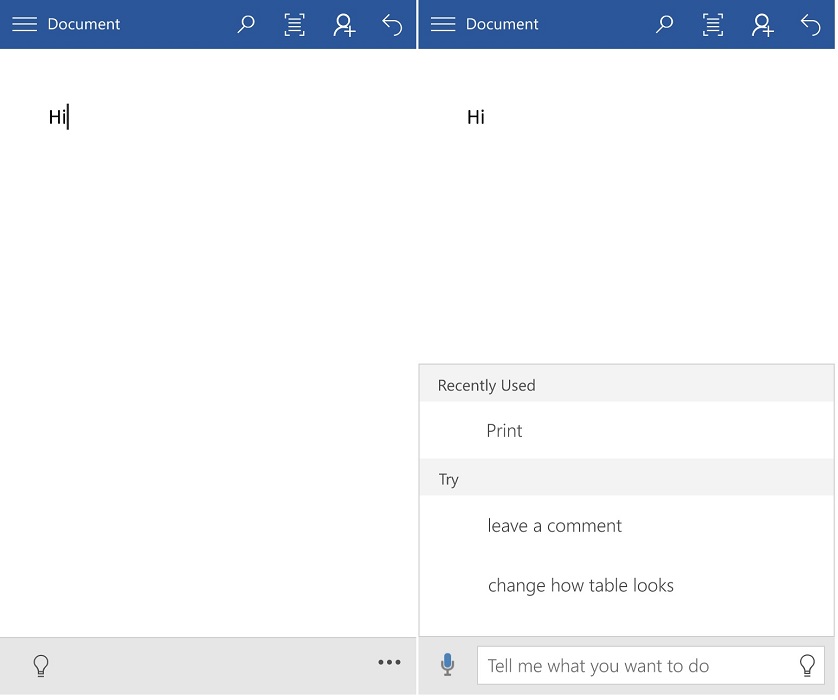Switch to Read view in the right screen
This screenshot has height=700, width=838.
(x=713, y=25)
